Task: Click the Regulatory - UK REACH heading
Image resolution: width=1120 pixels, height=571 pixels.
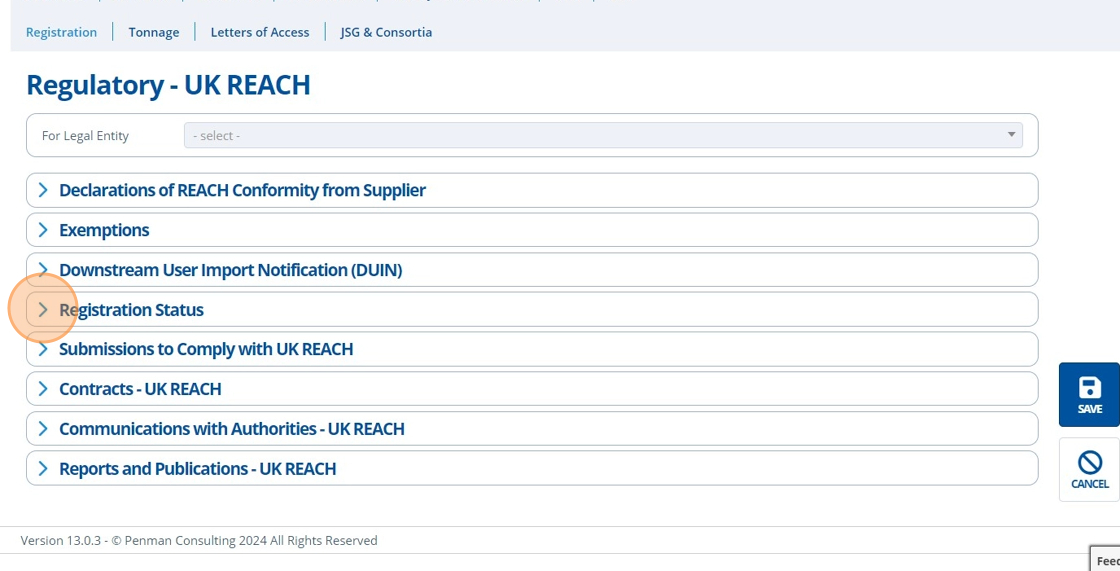Action: pyautogui.click(x=169, y=84)
